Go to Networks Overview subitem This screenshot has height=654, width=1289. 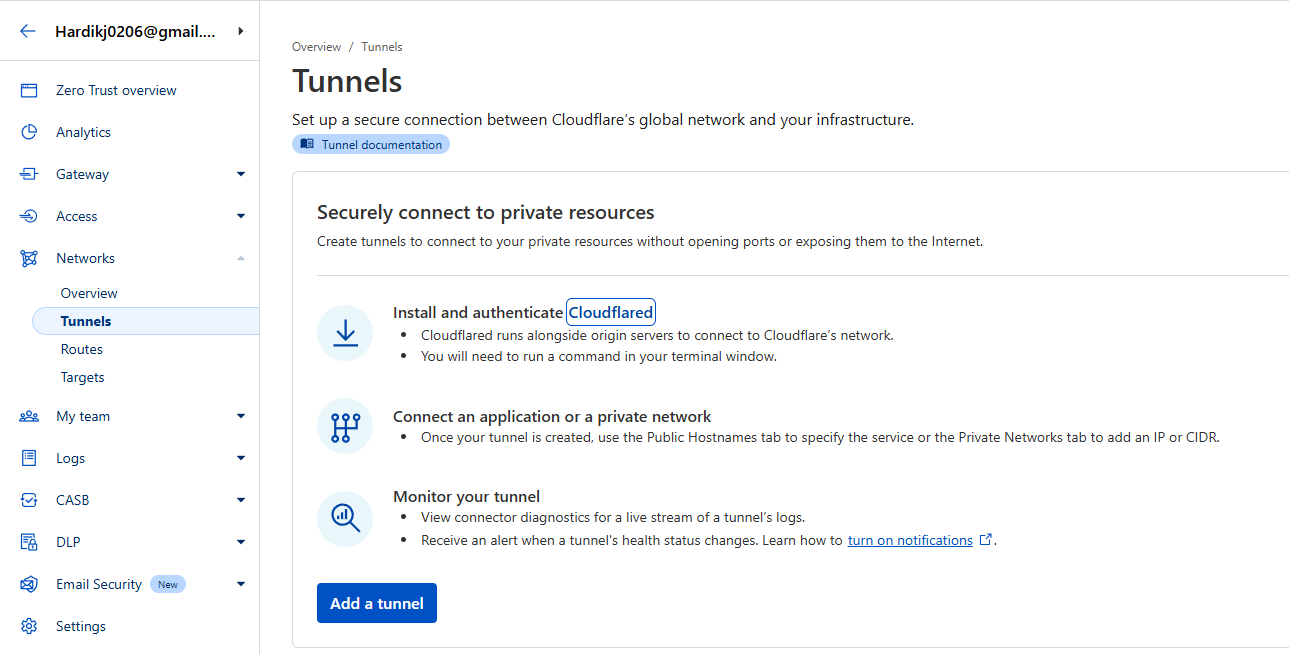pyautogui.click(x=89, y=293)
